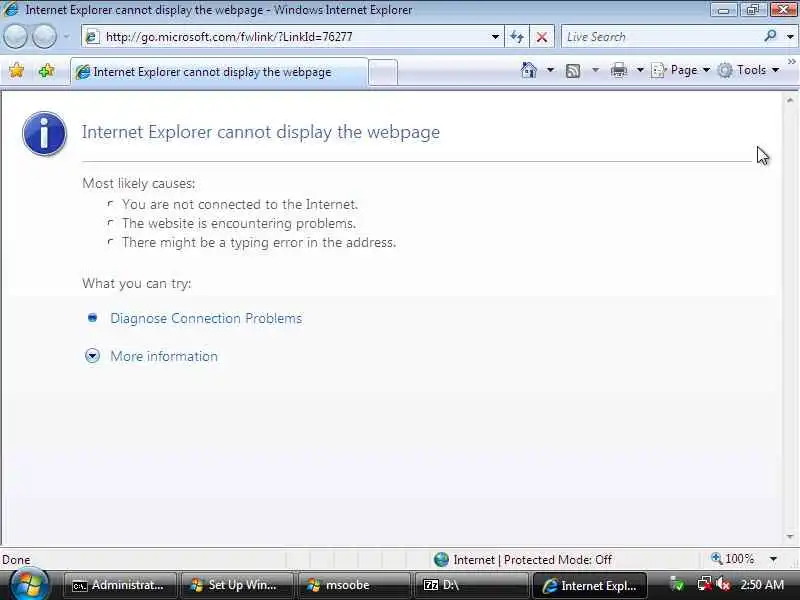
Task: Click the Internet Explorer title bar icon
Action: 11,9
